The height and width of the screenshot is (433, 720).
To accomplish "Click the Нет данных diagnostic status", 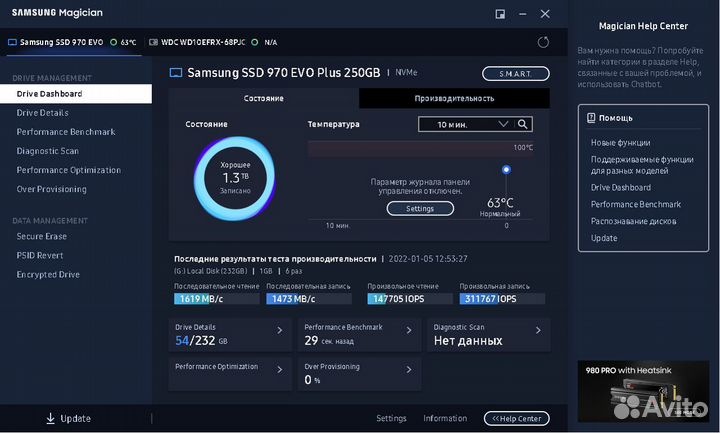I will [468, 341].
